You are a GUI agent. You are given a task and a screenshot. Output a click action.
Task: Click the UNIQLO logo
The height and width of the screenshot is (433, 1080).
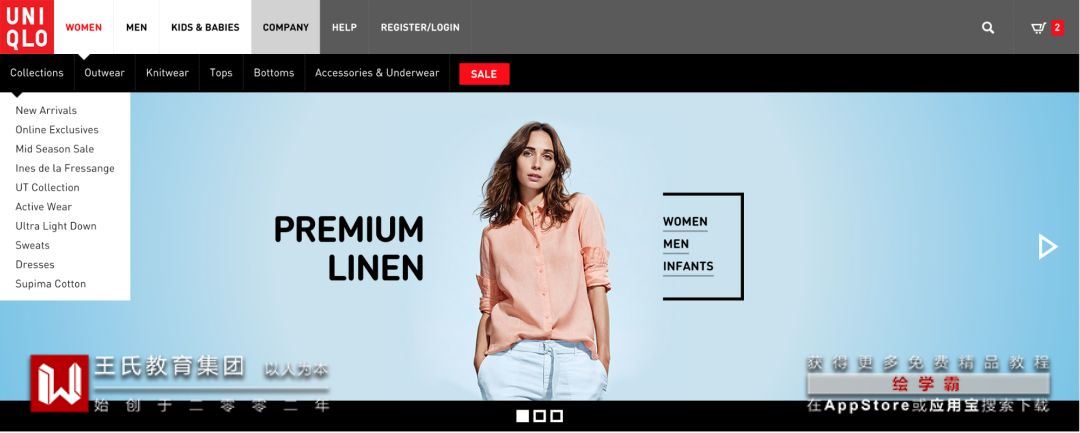[x=27, y=27]
